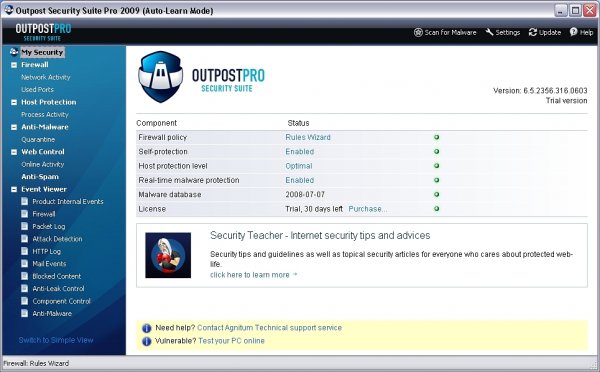This screenshot has height=372, width=600.
Task: Click the malware database date 2008-07-07
Action: (x=305, y=194)
